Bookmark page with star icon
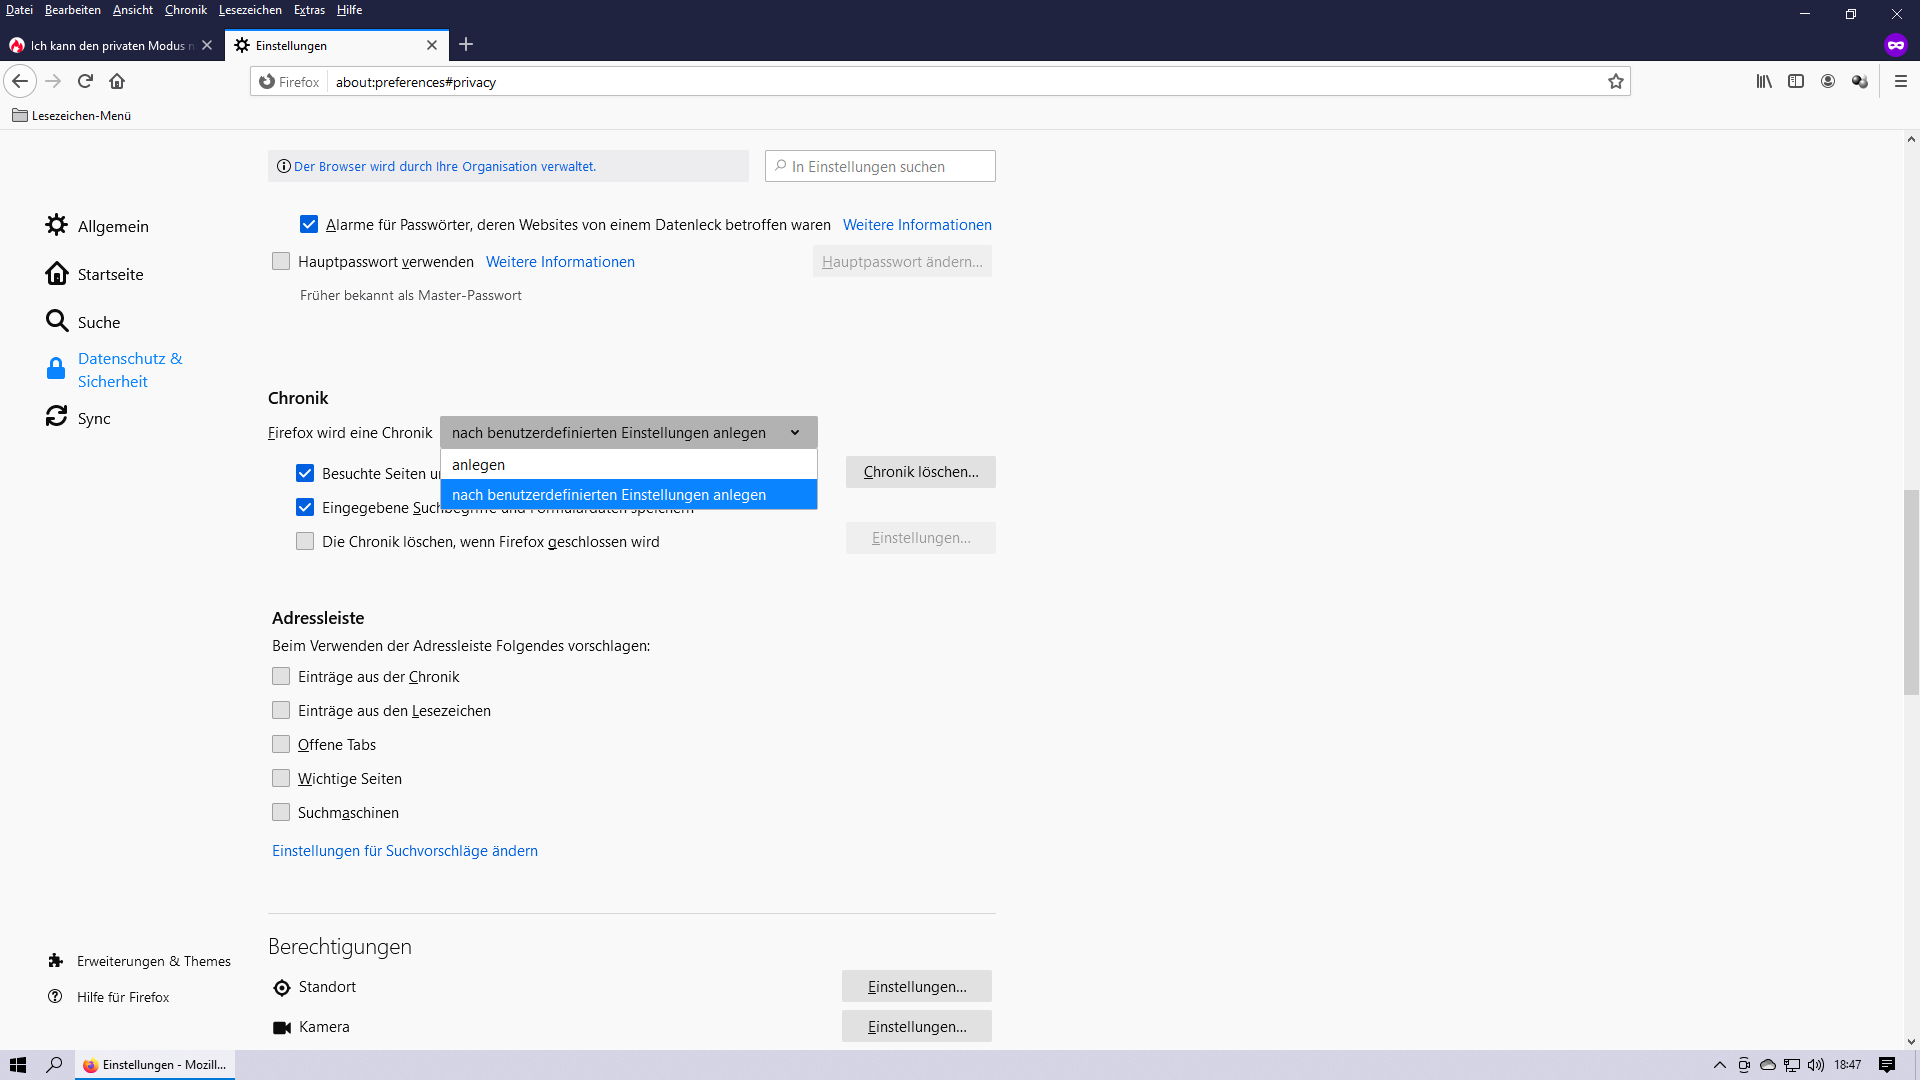Viewport: 1920px width, 1080px height. pos(1615,82)
